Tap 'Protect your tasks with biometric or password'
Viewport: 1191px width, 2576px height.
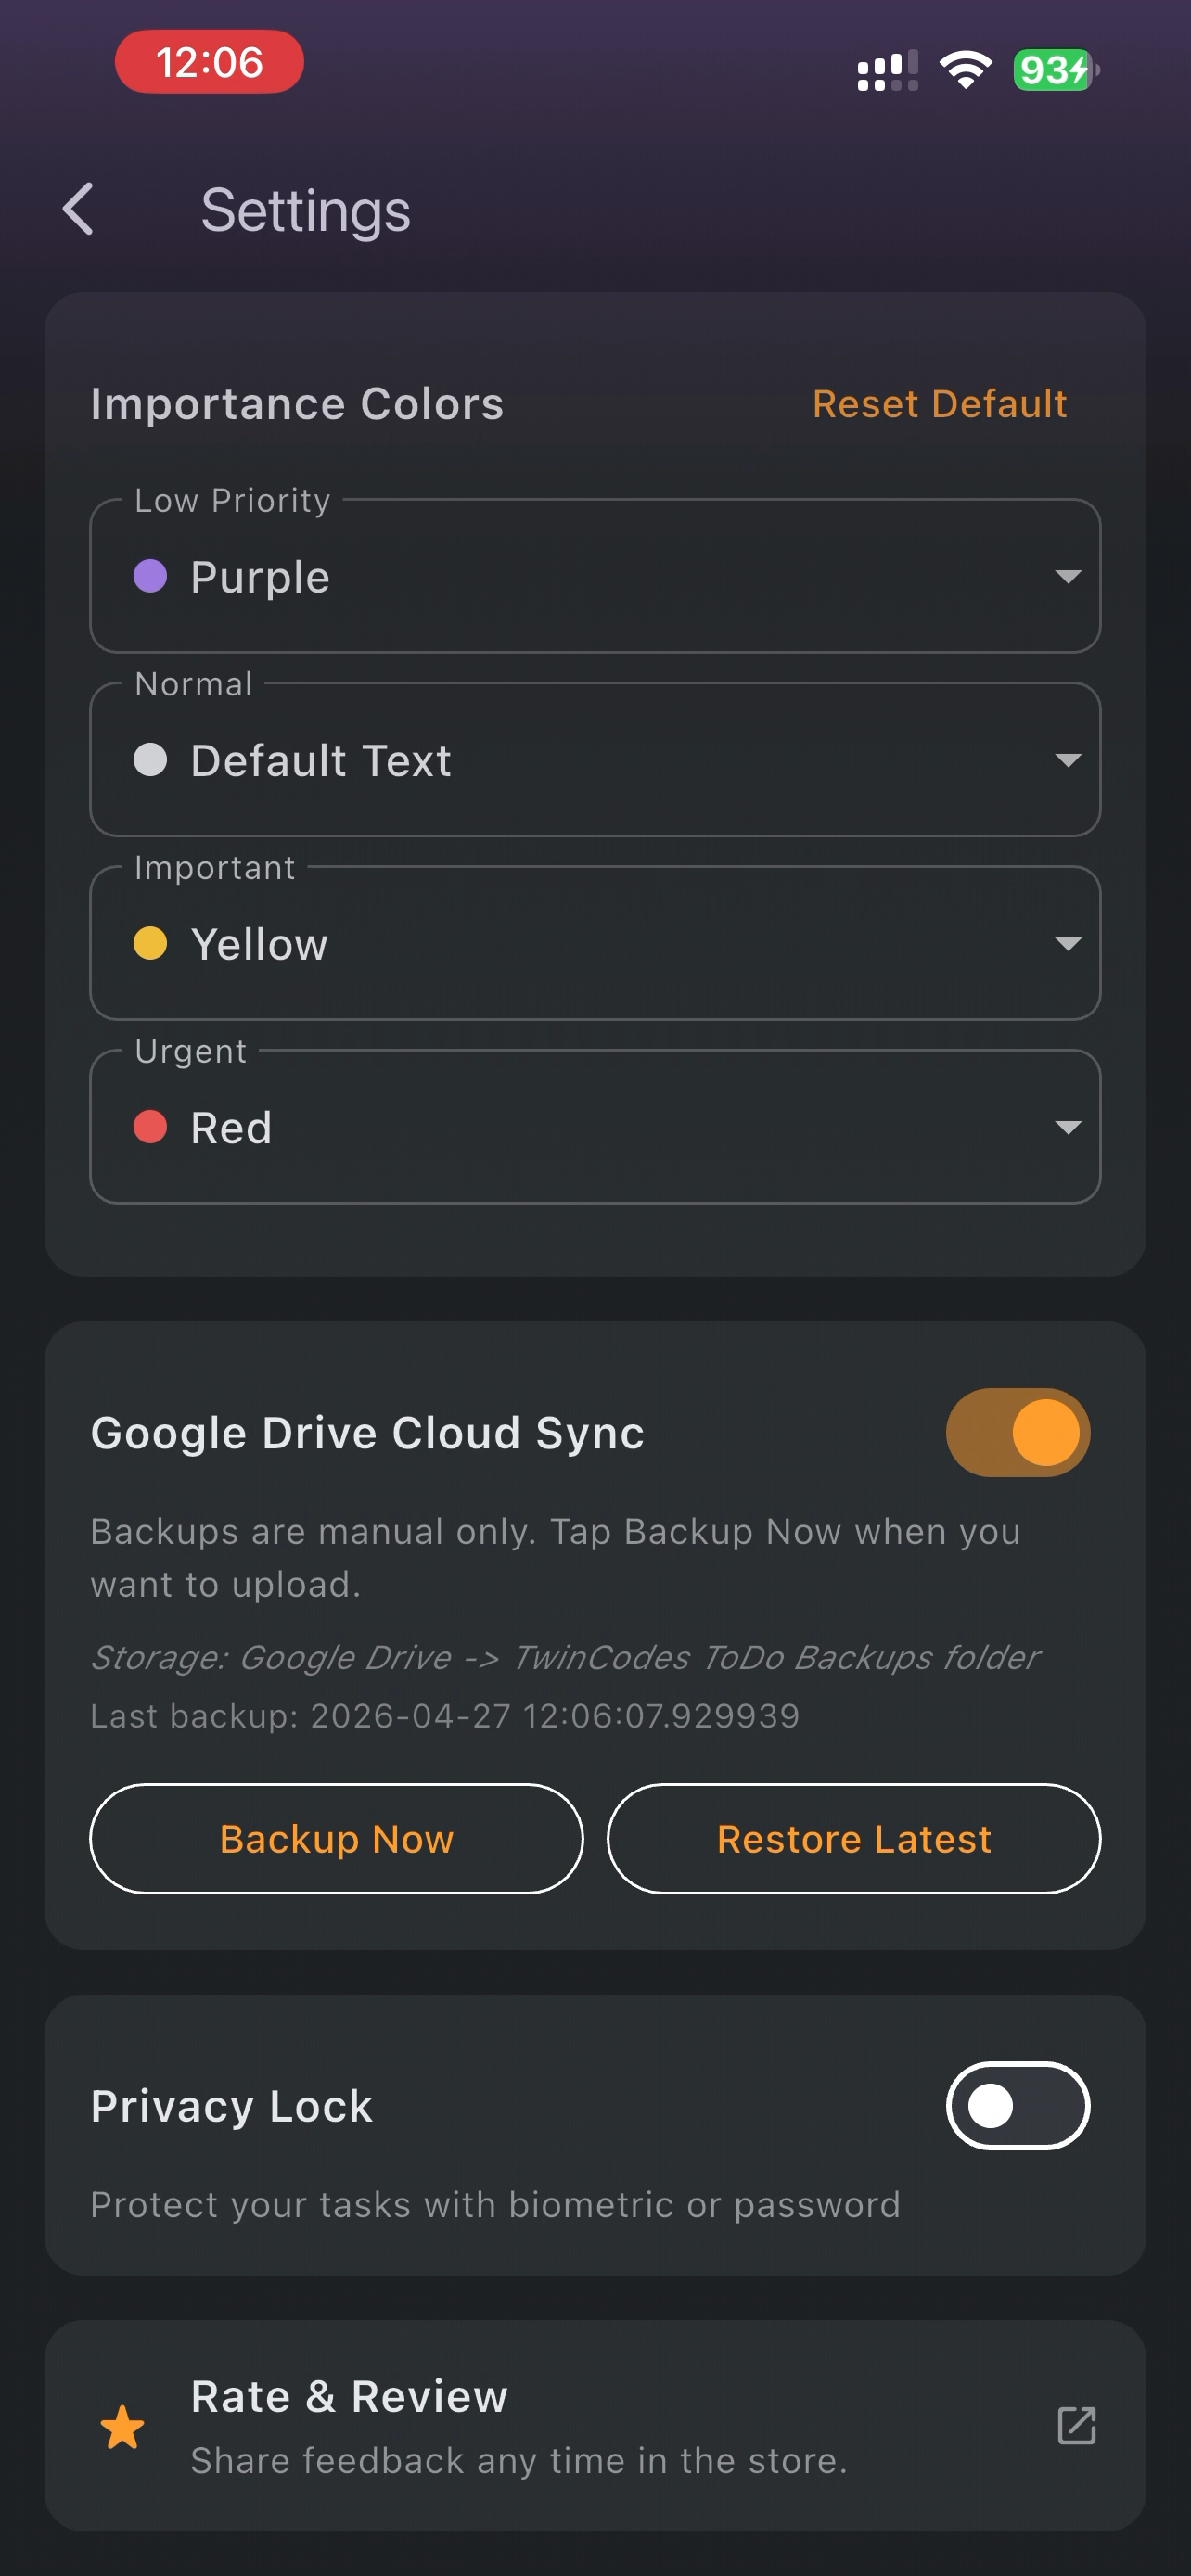tap(495, 2204)
